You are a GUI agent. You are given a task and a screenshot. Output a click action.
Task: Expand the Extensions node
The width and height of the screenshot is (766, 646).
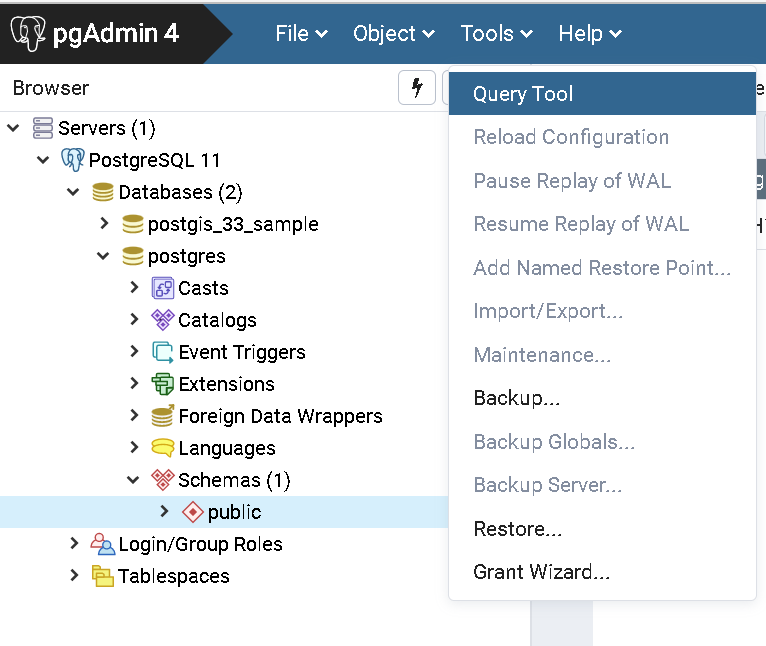[134, 384]
